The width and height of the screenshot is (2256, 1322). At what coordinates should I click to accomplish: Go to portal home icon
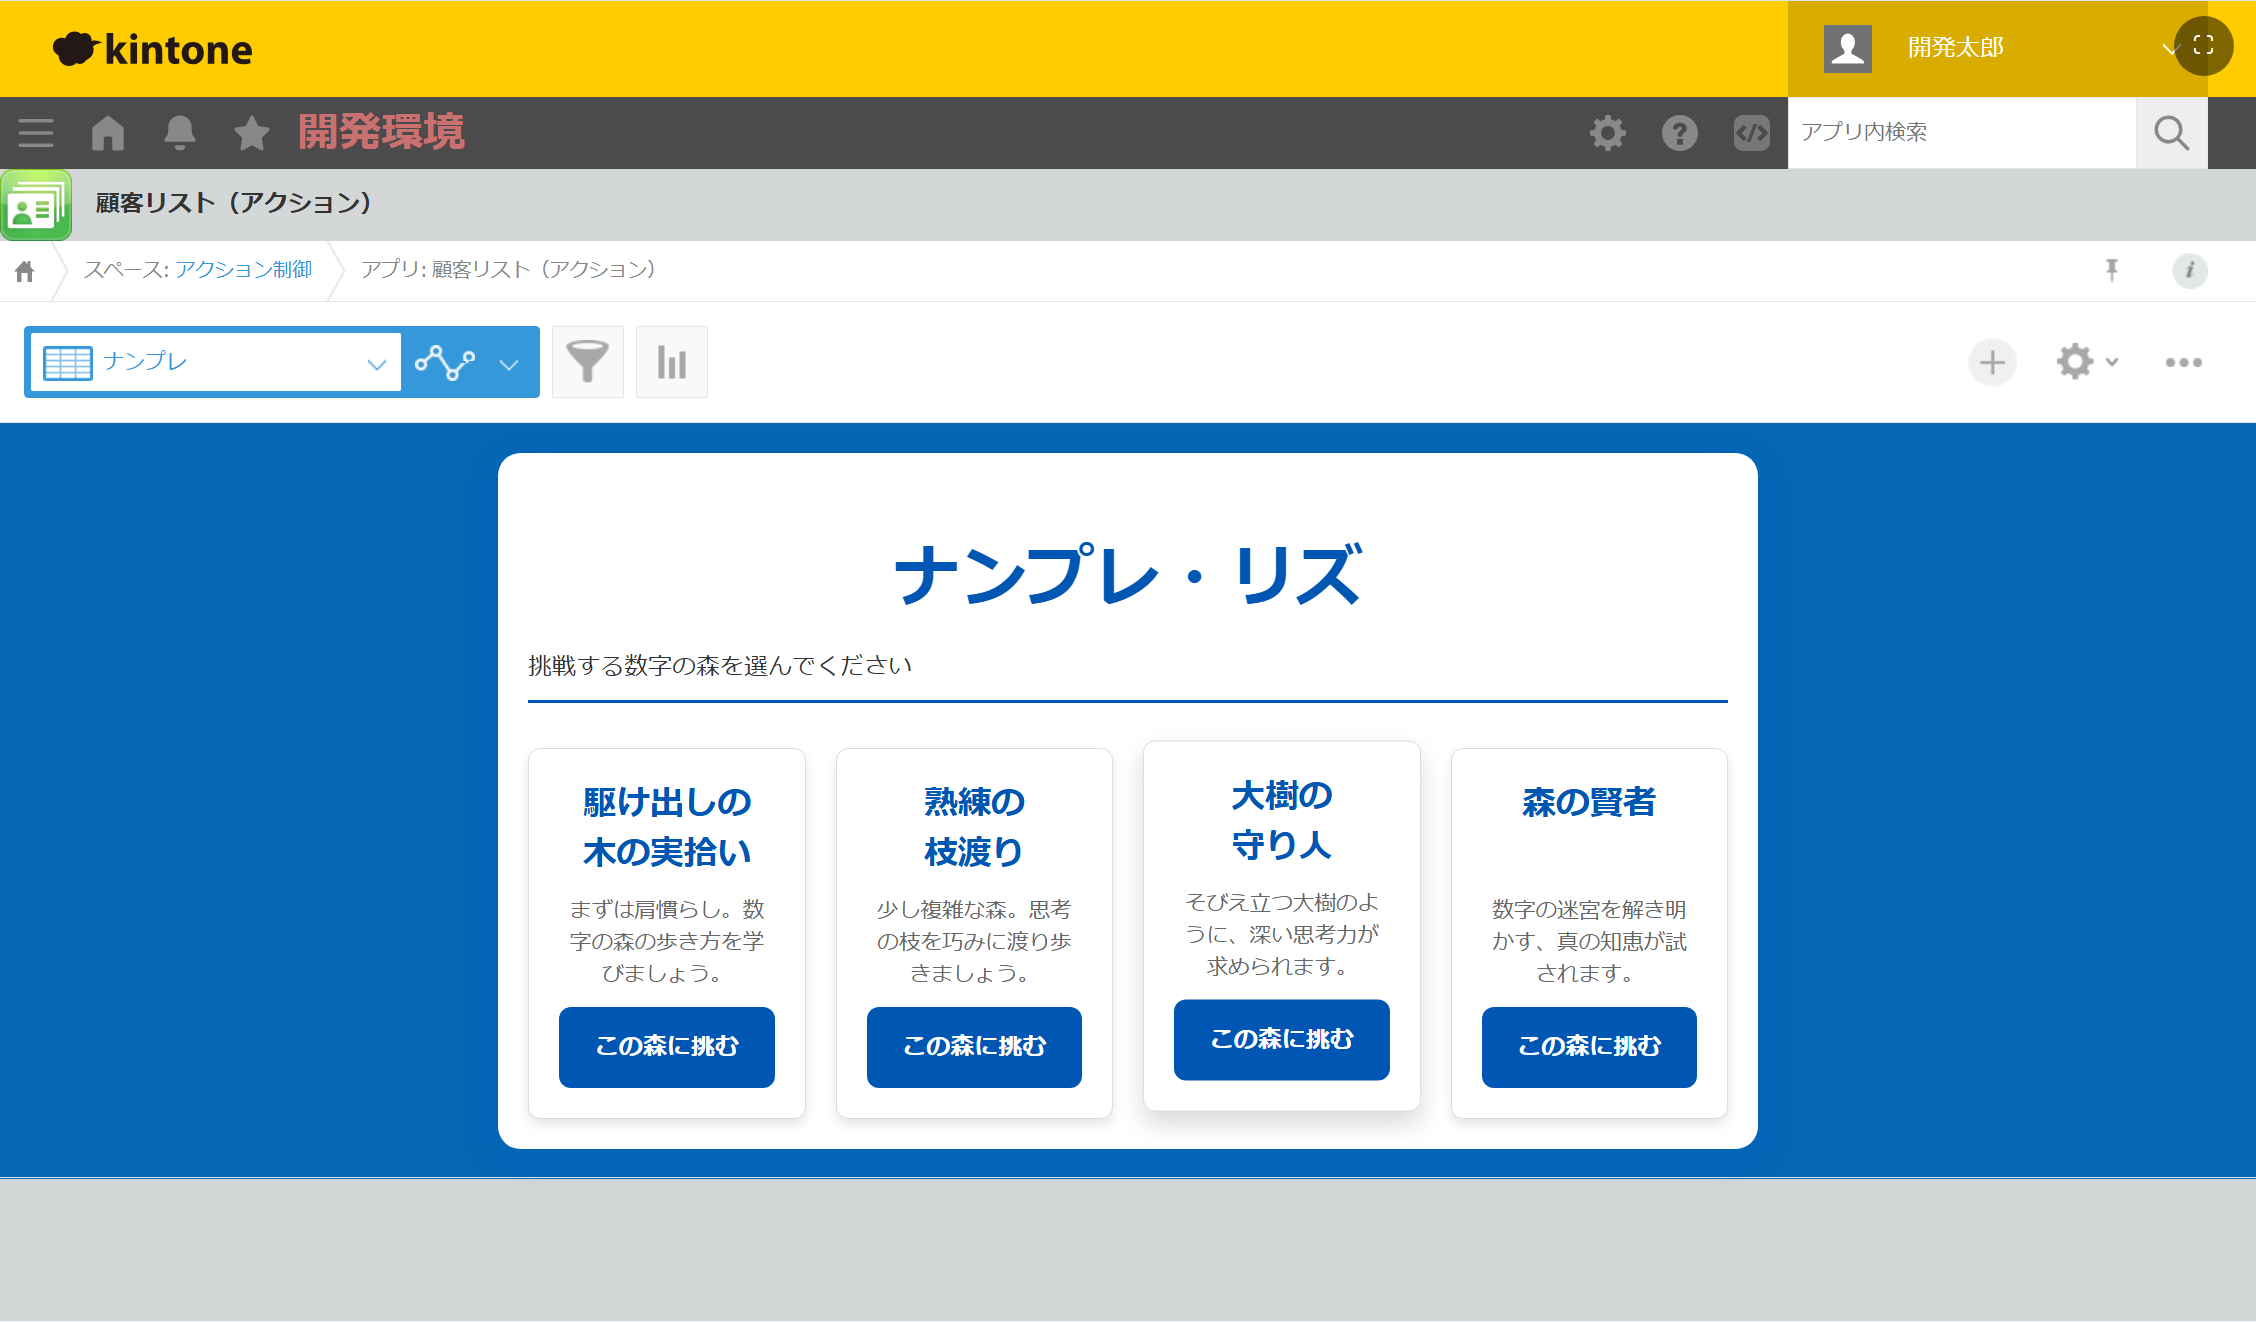108,133
